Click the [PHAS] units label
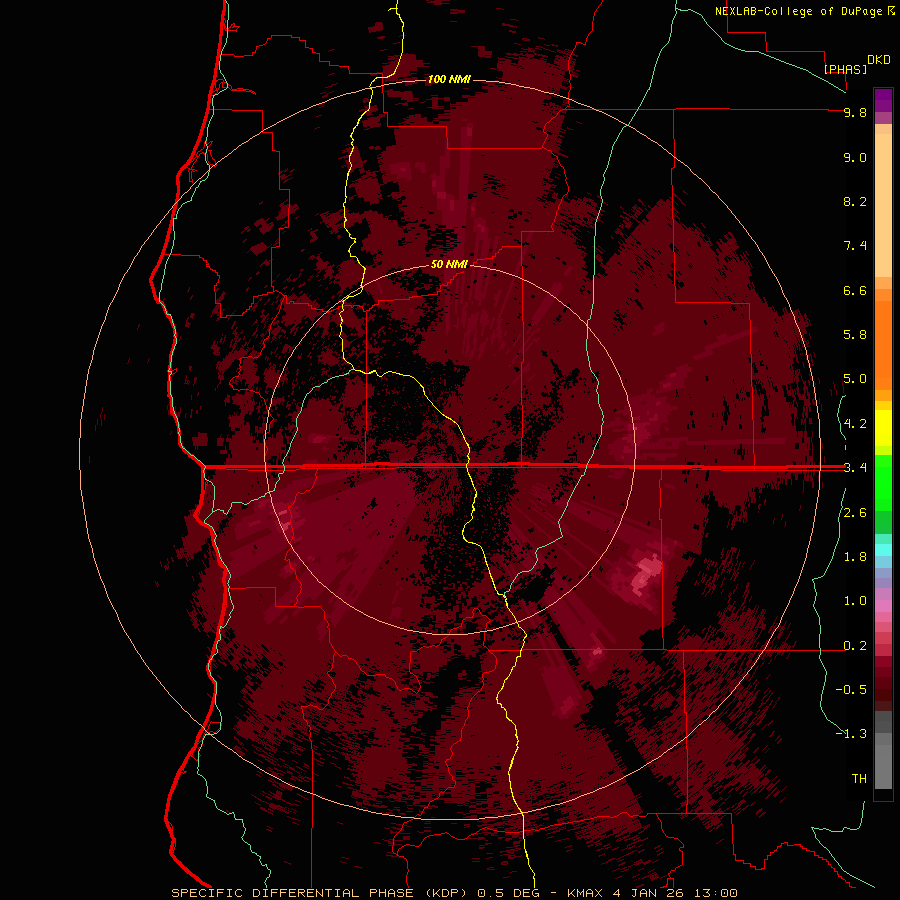 pyautogui.click(x=845, y=69)
